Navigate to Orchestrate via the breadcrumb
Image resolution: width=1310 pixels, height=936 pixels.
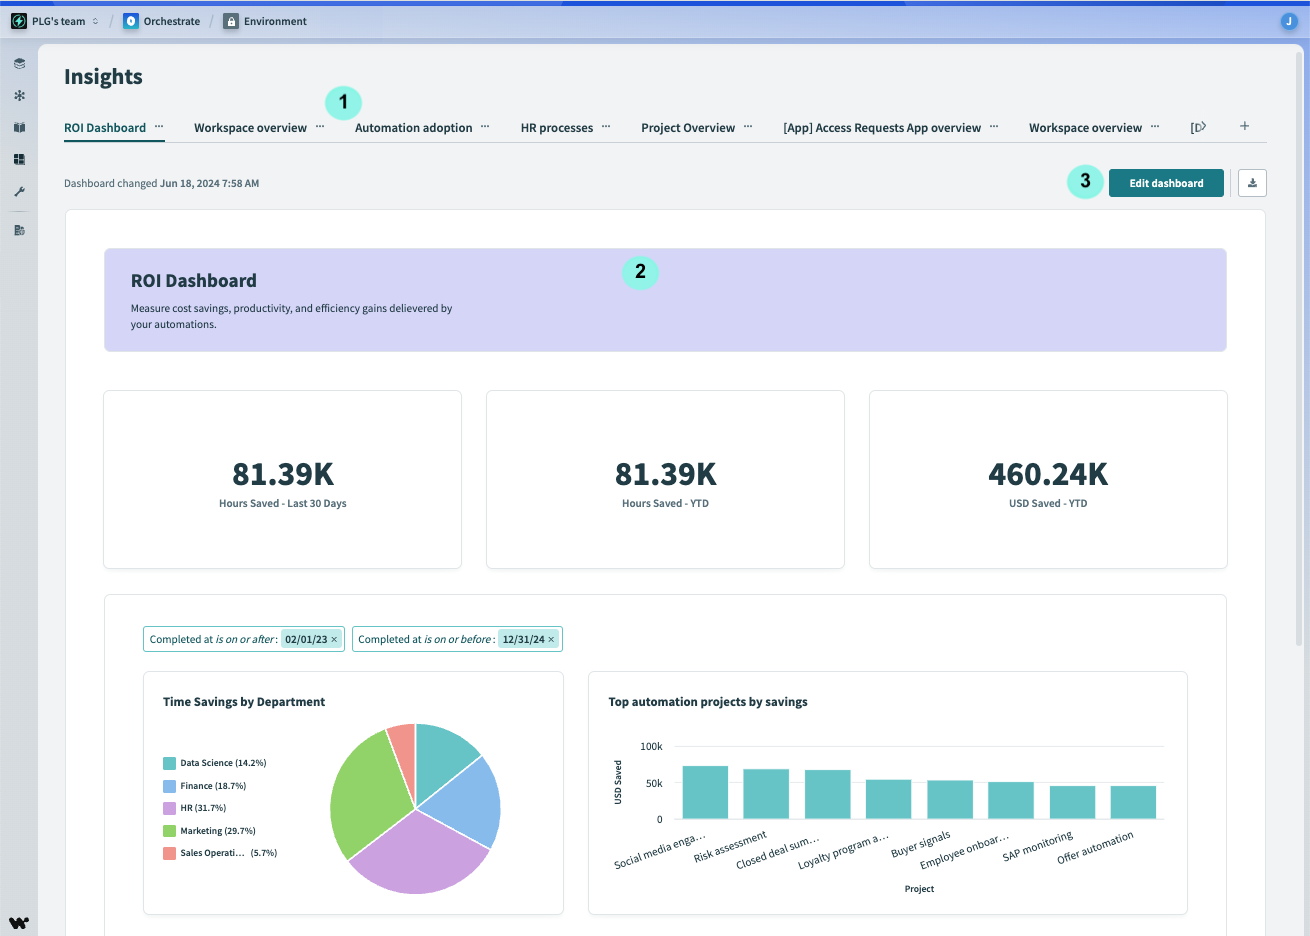click(x=170, y=20)
